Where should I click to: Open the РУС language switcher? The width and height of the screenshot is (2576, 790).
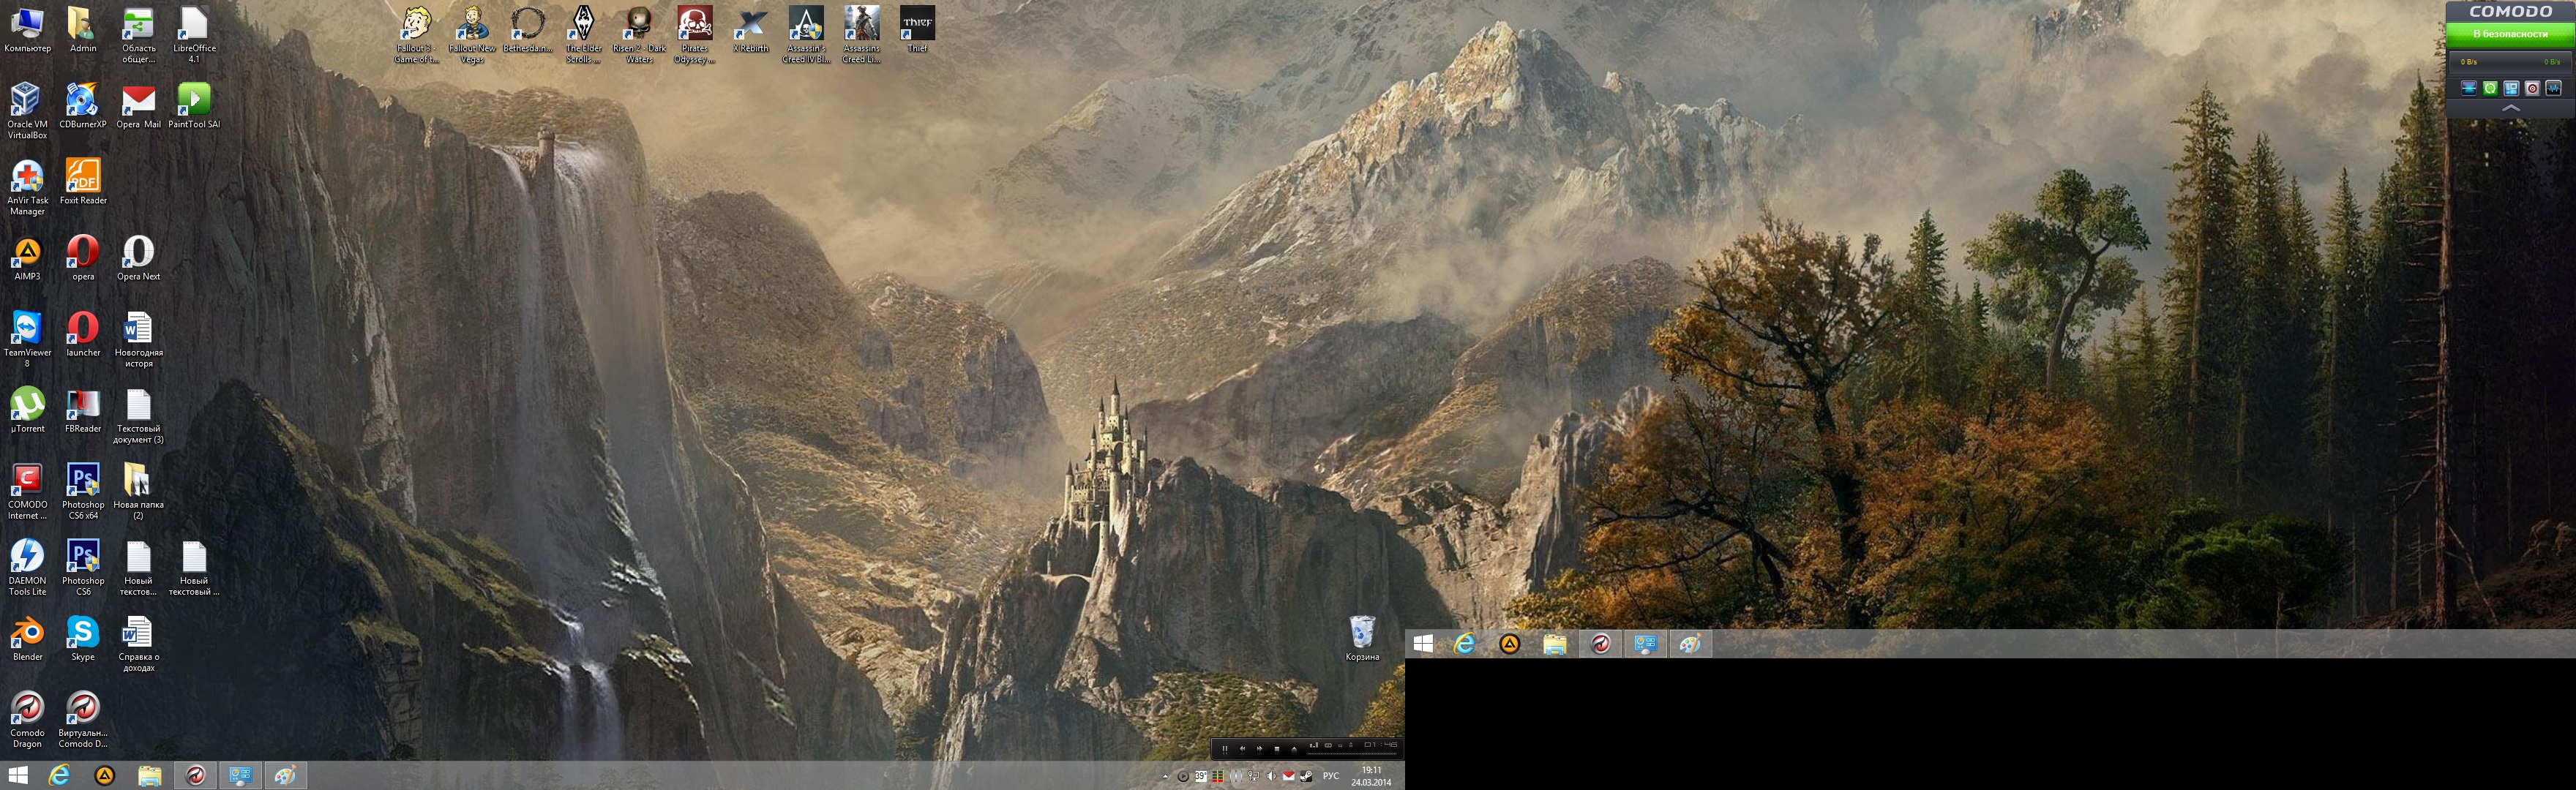pos(1331,776)
